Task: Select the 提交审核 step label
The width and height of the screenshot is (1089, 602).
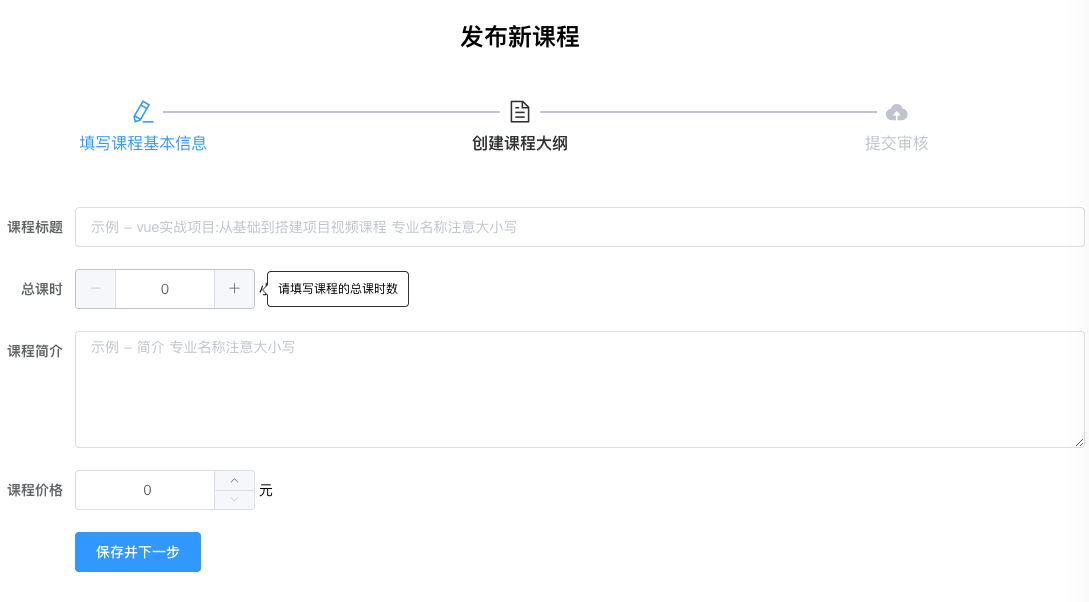Action: (x=897, y=143)
